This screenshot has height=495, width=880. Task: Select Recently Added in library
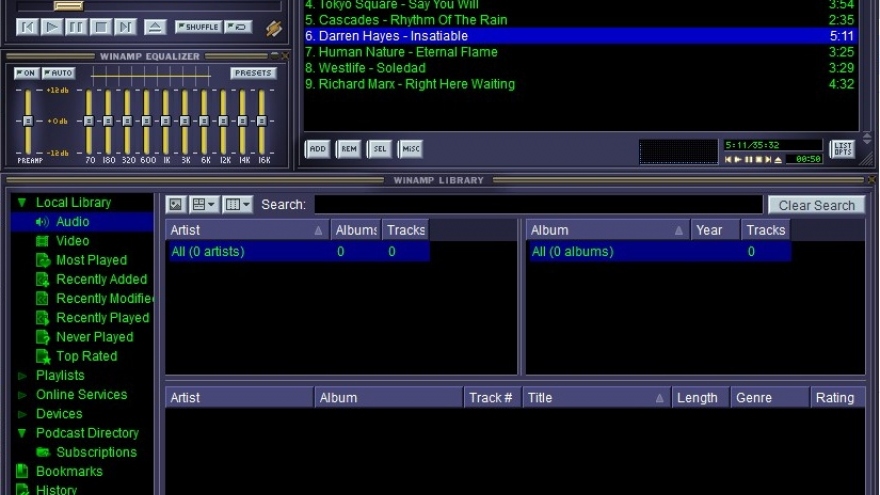click(x=101, y=280)
